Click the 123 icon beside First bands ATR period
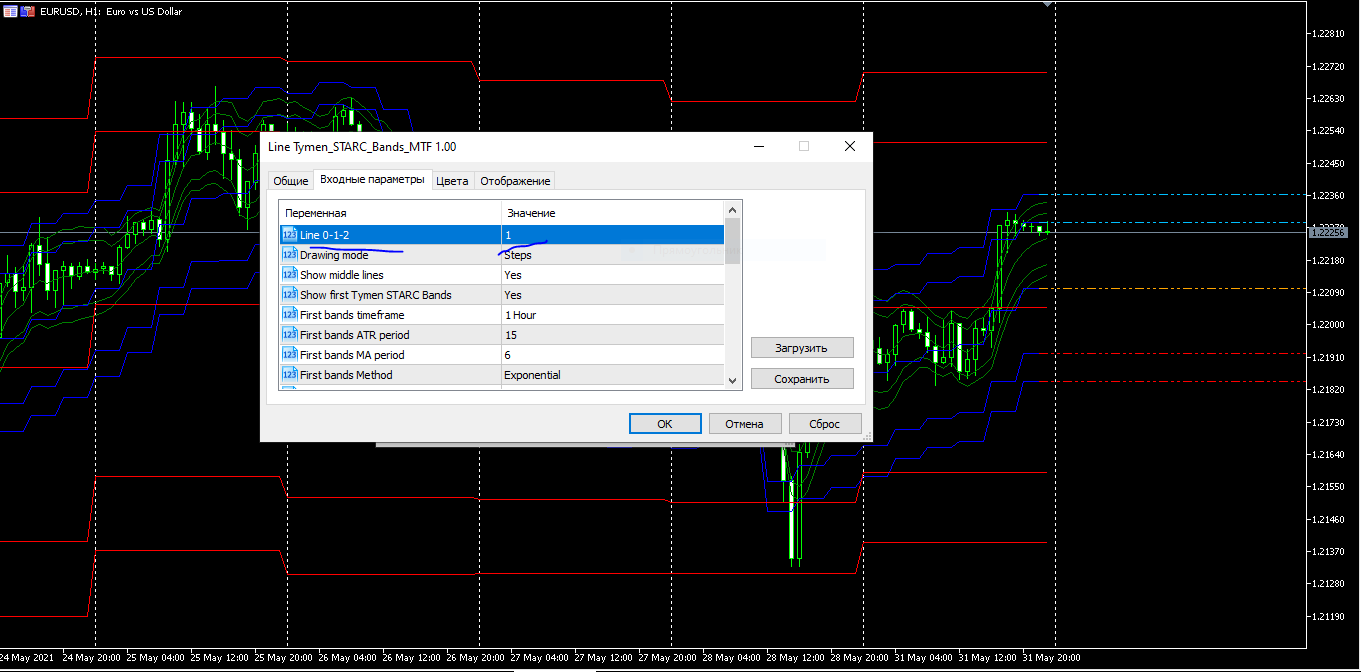 point(290,334)
